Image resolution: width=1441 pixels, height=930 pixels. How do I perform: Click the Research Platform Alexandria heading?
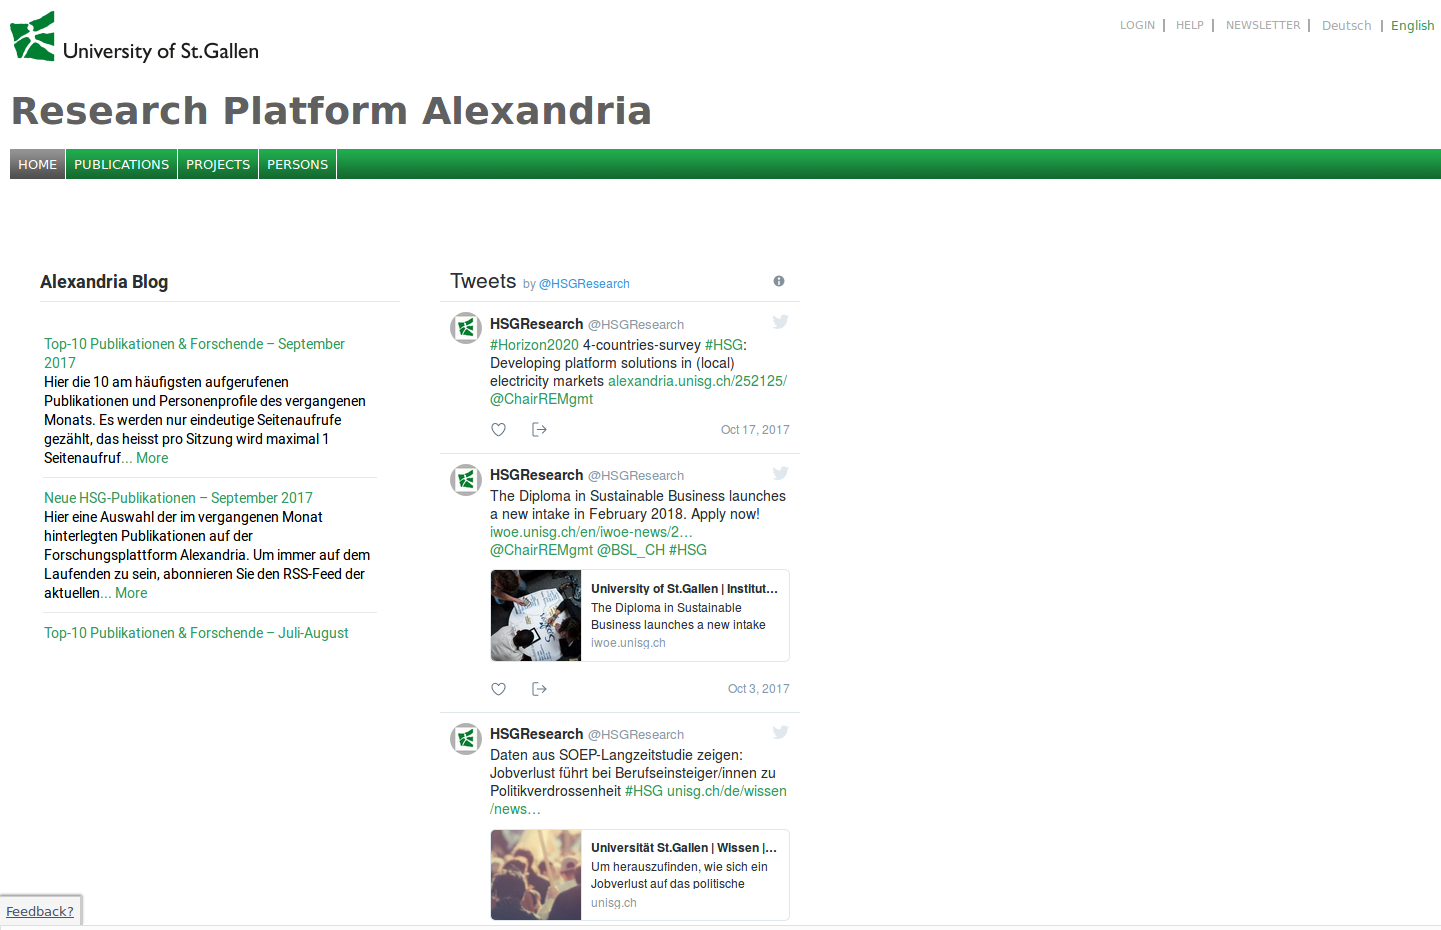pos(331,111)
